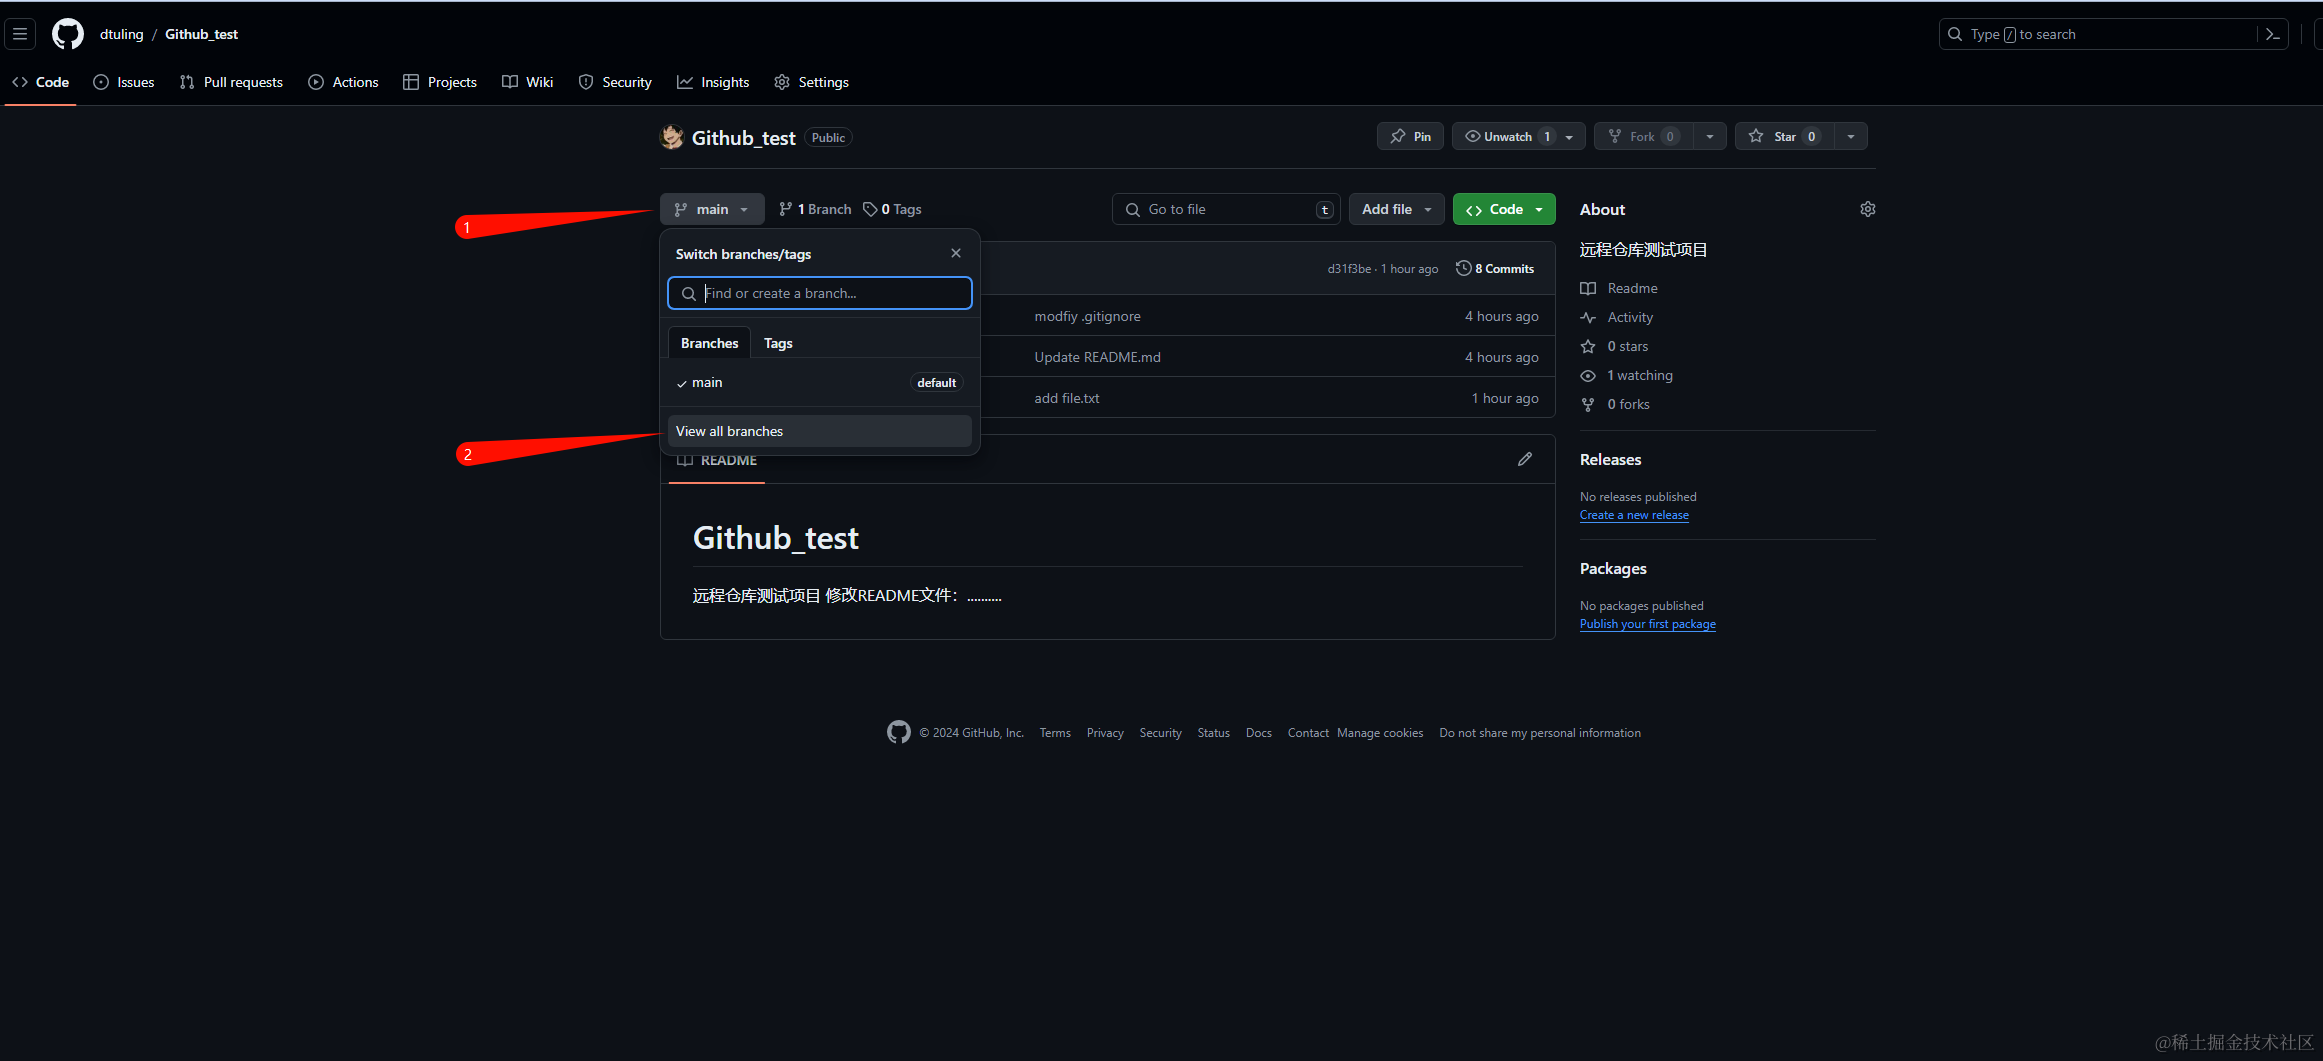Open the hamburger navigation menu

20,34
